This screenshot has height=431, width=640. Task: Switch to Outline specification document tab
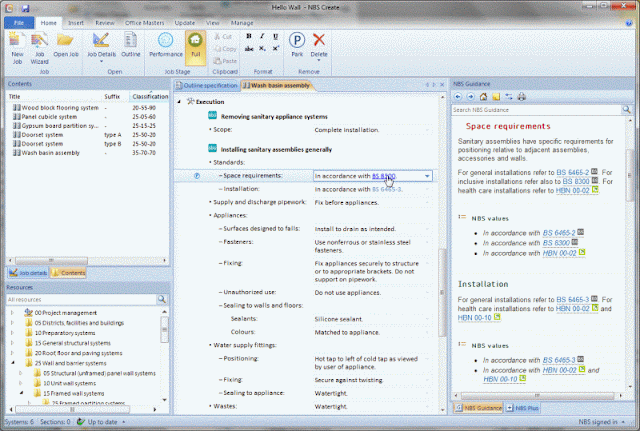pos(207,85)
